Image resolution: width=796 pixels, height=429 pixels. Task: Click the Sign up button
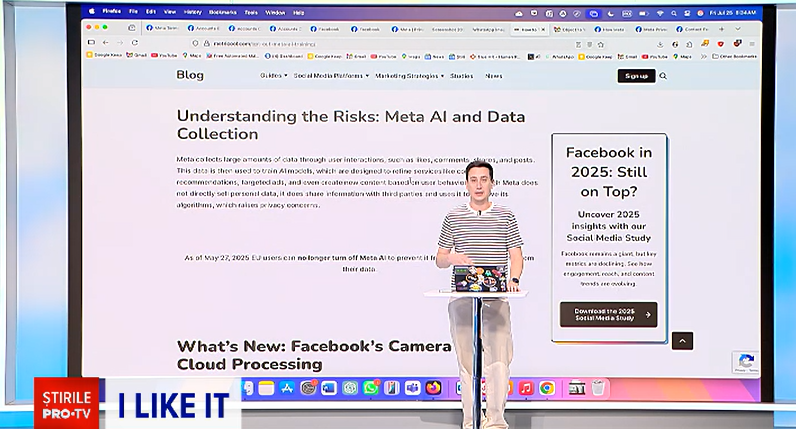(636, 76)
